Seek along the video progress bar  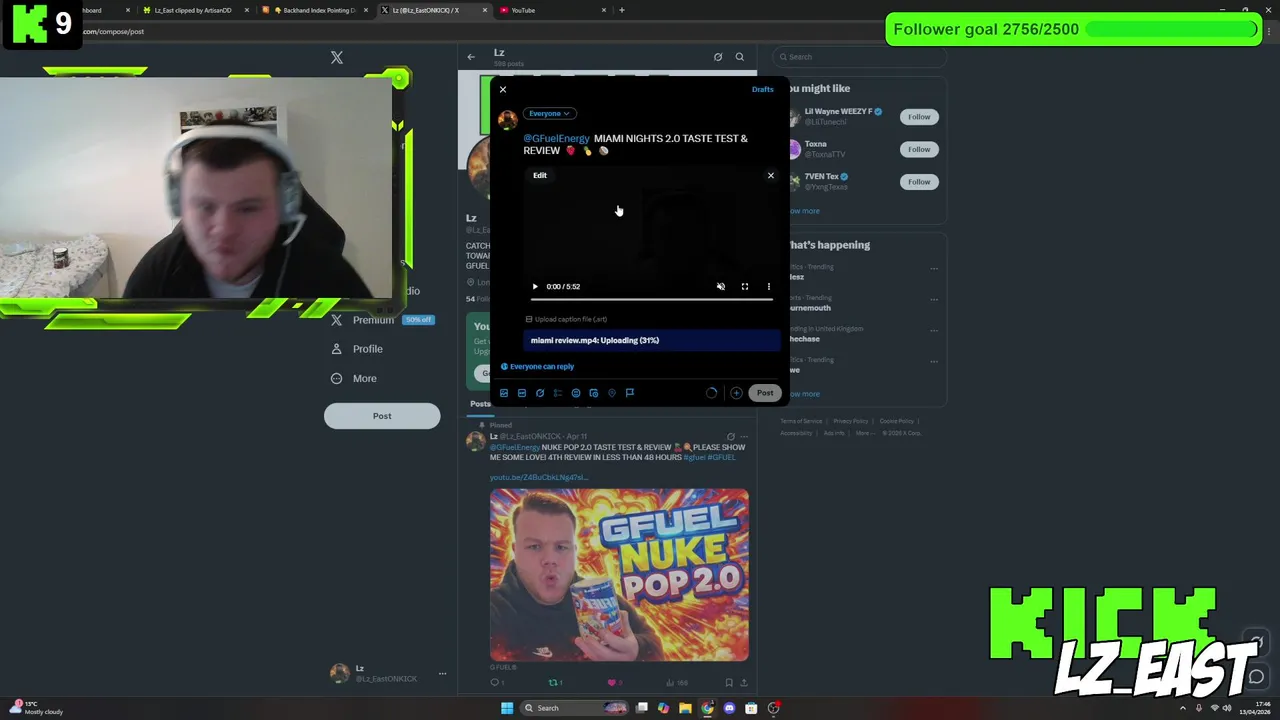tap(651, 299)
